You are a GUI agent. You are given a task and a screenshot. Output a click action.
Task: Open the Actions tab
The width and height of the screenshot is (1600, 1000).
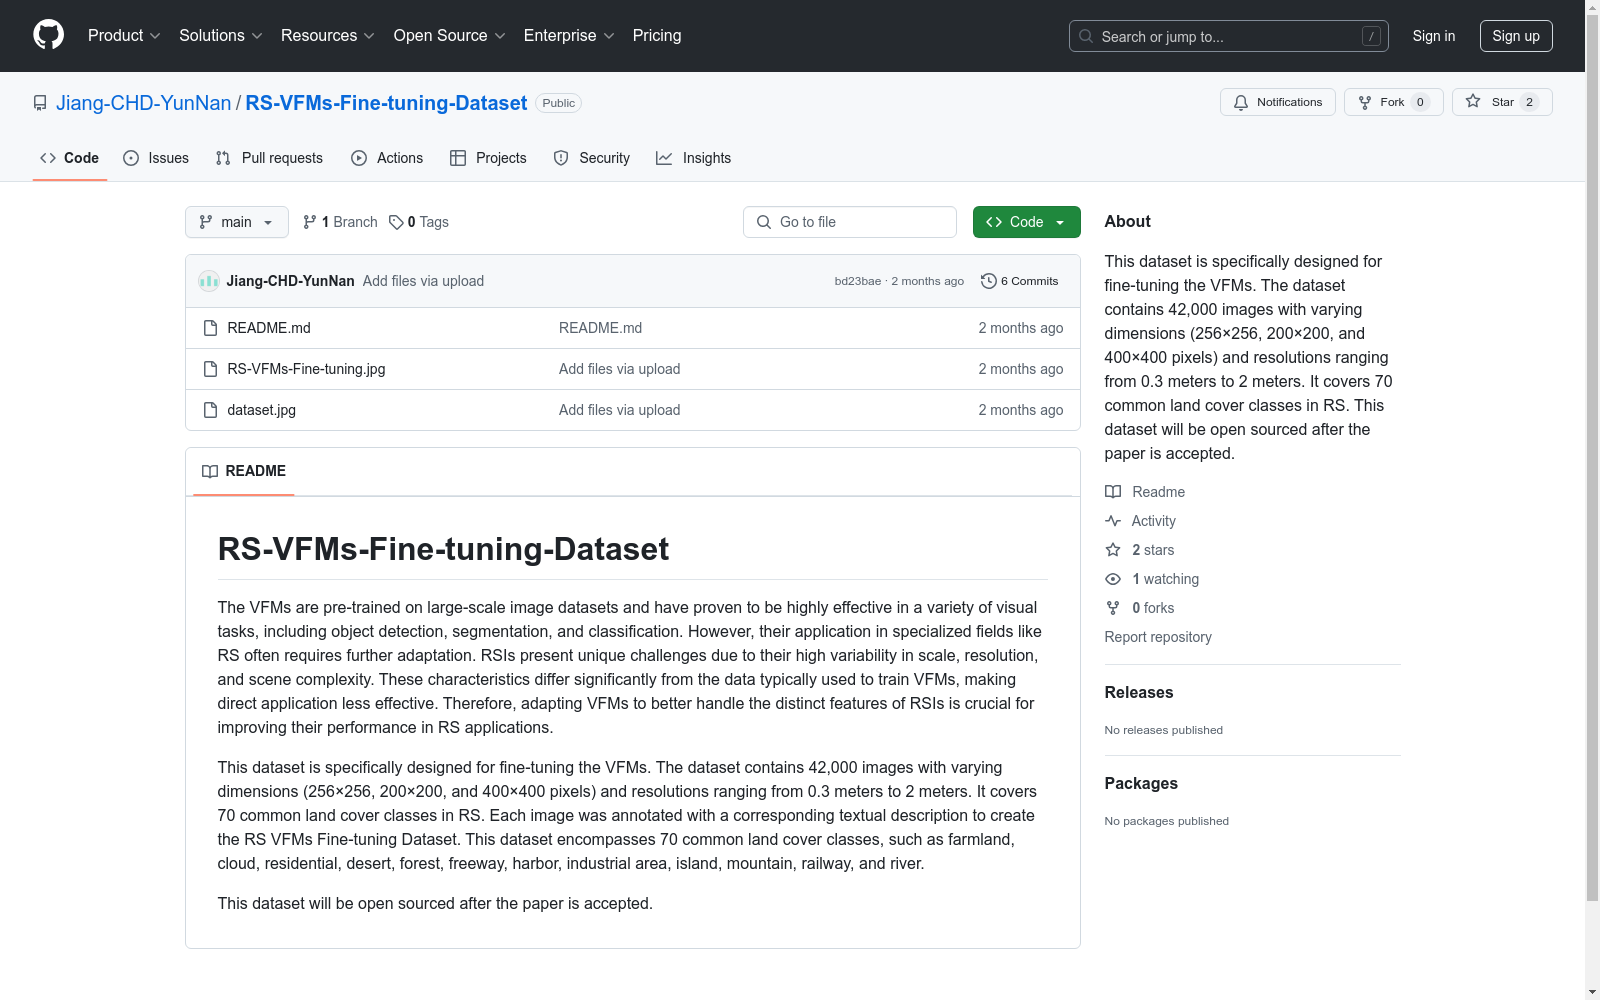387,158
